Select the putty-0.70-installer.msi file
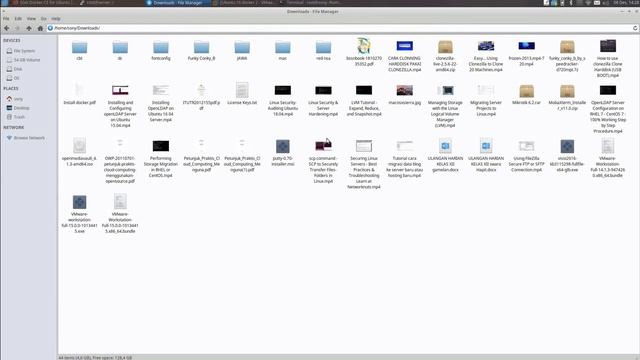This screenshot has width=640, height=360. pos(282,153)
